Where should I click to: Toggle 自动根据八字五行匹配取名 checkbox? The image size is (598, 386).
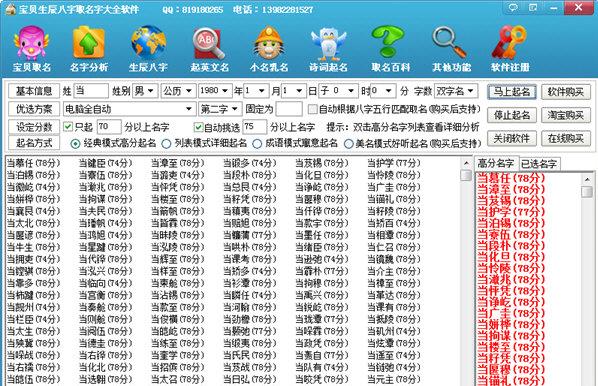point(312,109)
